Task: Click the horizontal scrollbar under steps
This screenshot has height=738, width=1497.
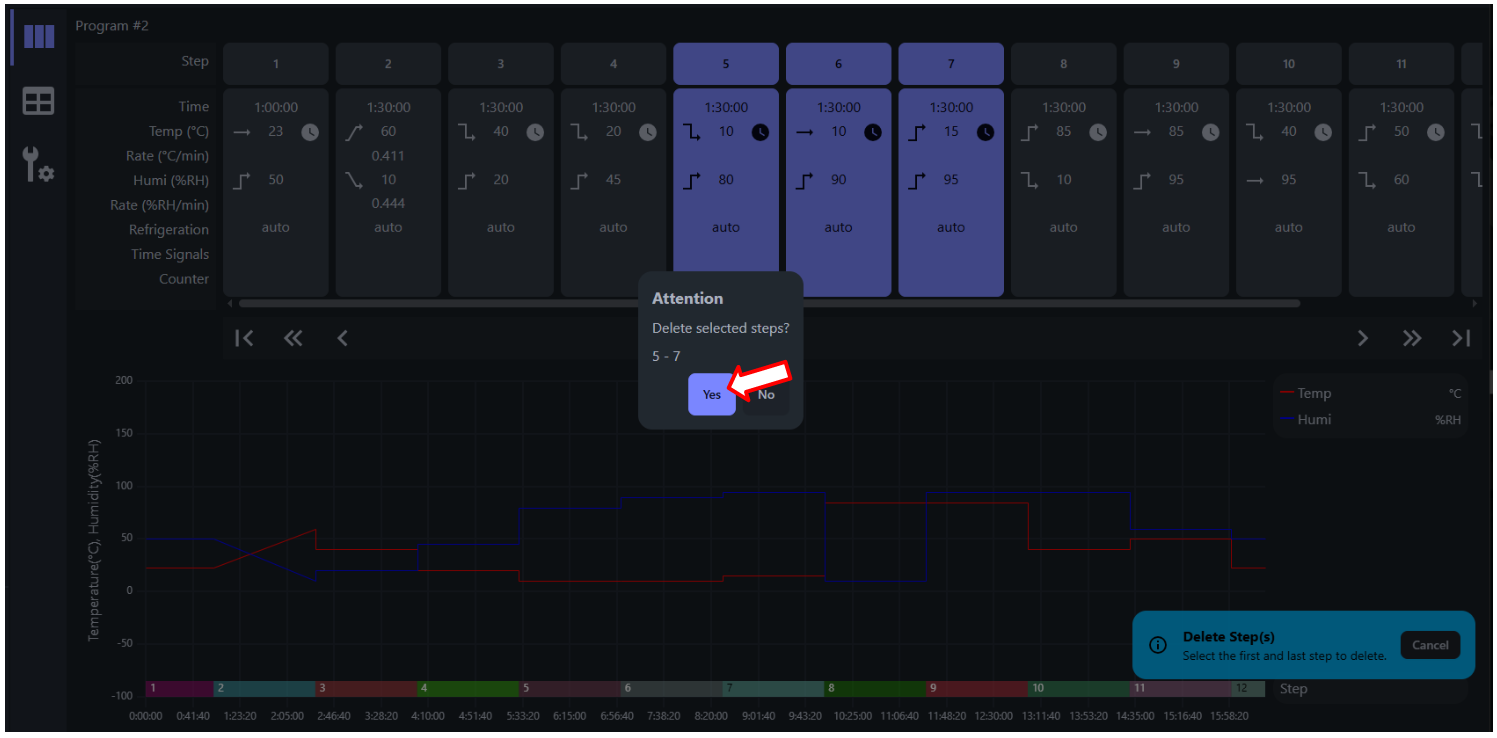Action: (769, 303)
